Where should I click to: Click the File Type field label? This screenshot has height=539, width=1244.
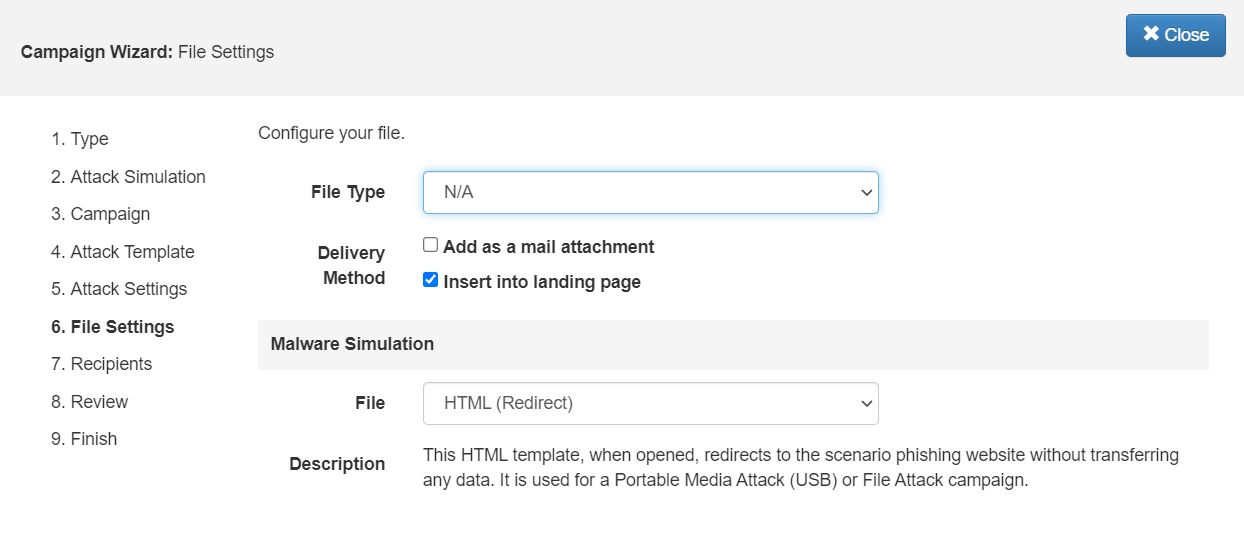pyautogui.click(x=348, y=192)
